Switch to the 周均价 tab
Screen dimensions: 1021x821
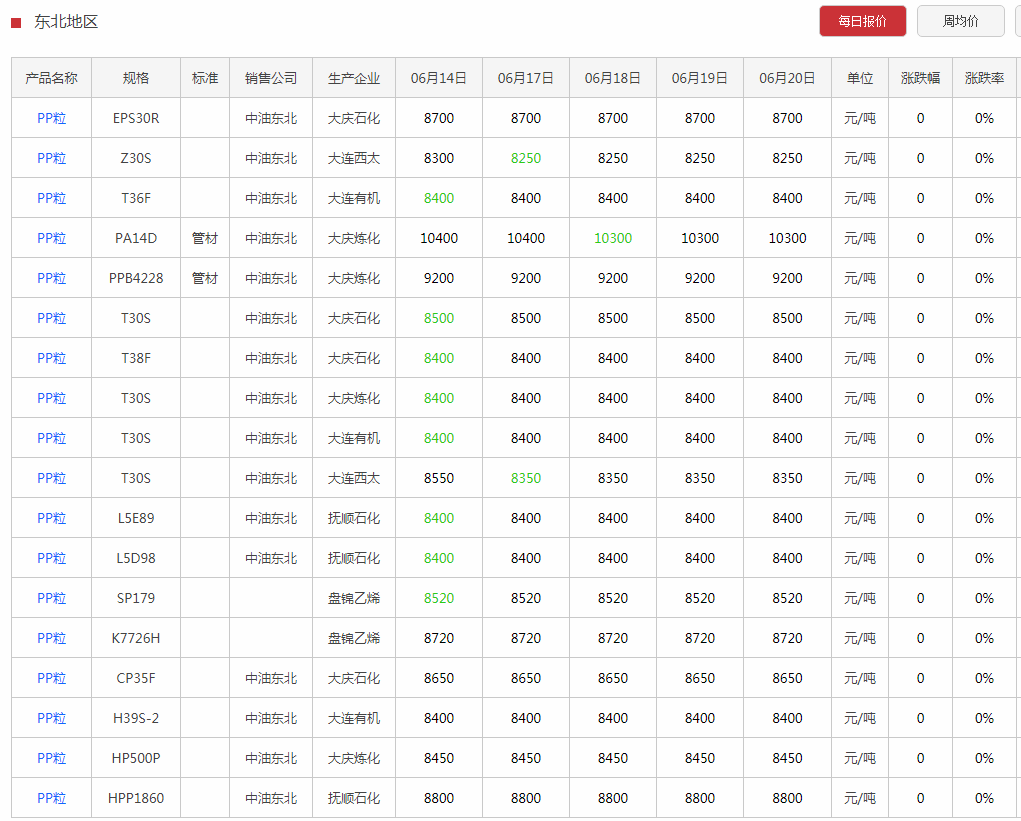tap(960, 21)
